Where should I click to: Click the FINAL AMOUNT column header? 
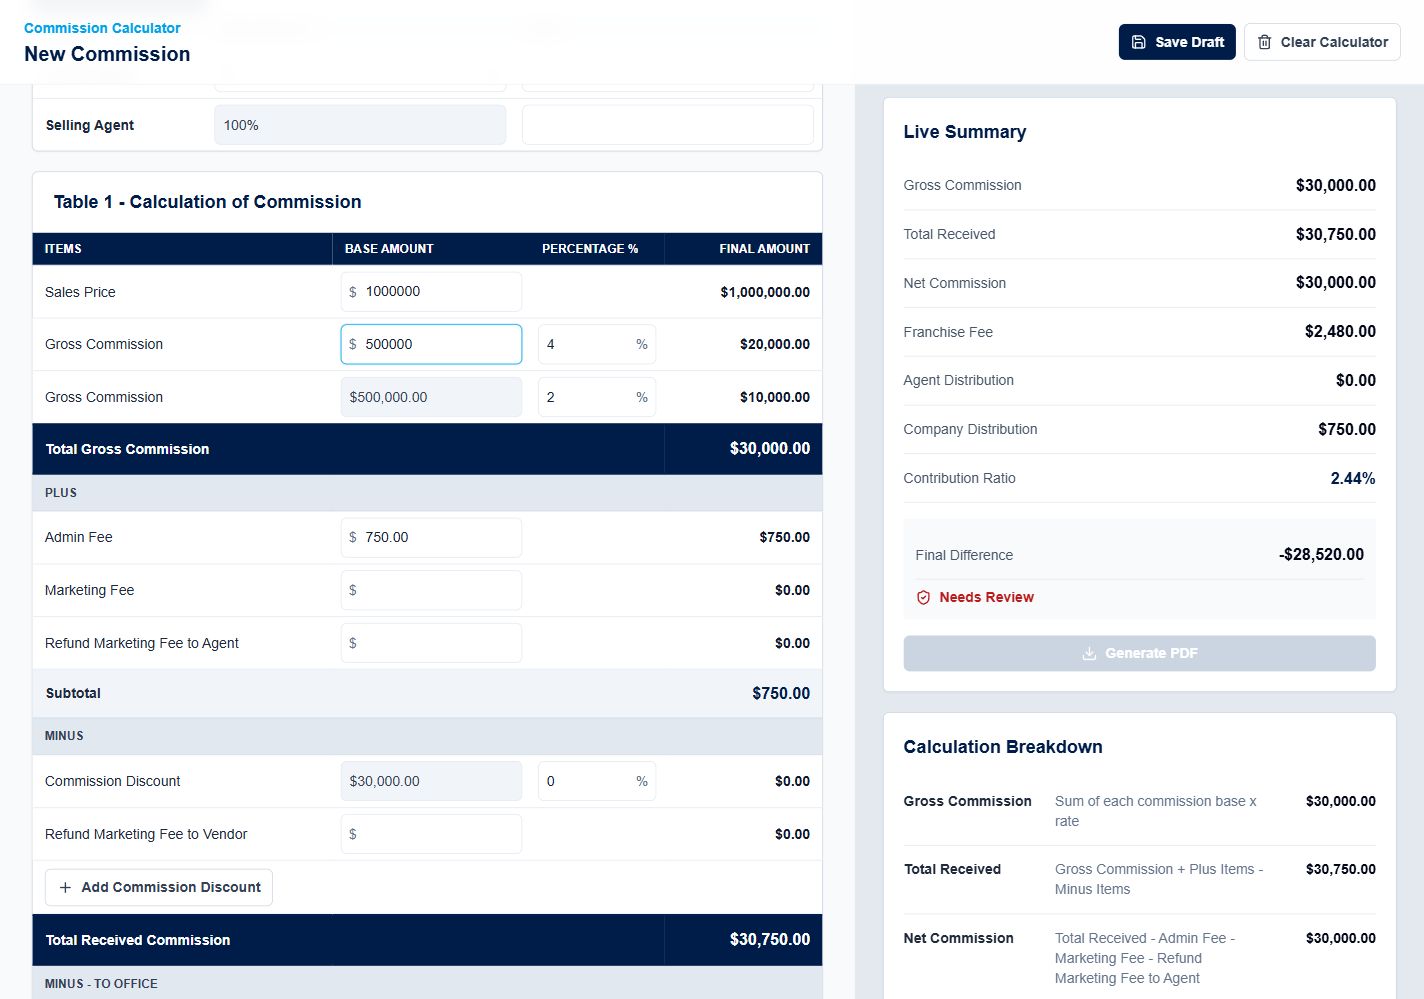pos(765,249)
